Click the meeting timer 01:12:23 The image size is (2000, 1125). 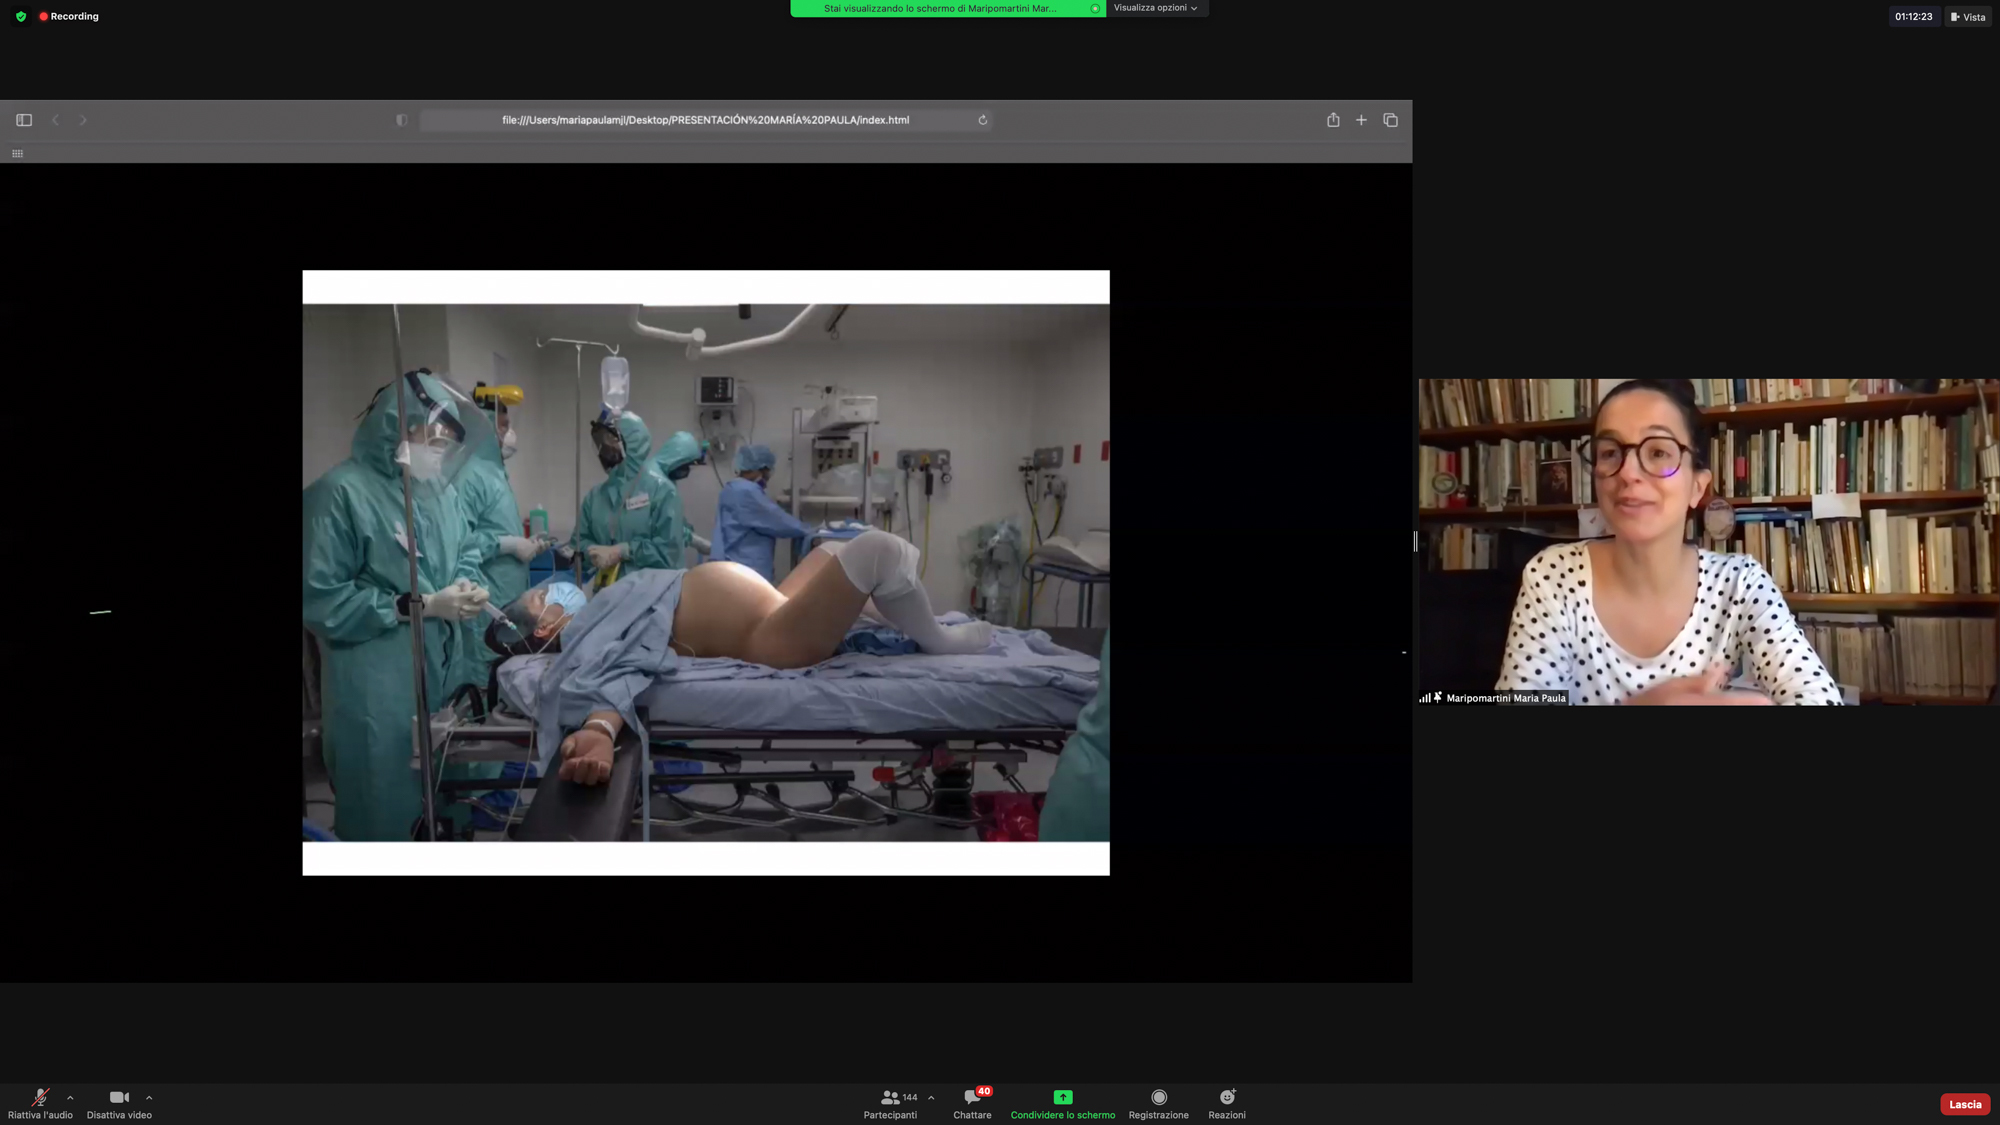click(x=1913, y=17)
